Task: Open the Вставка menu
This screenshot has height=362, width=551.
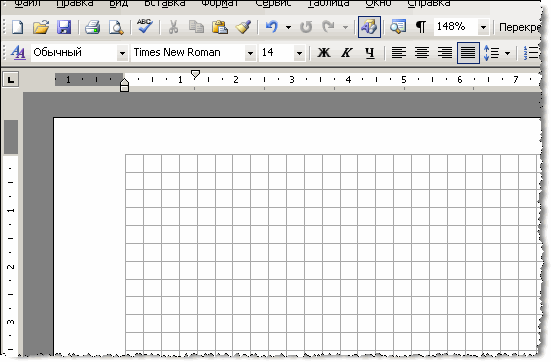Action: pos(165,3)
